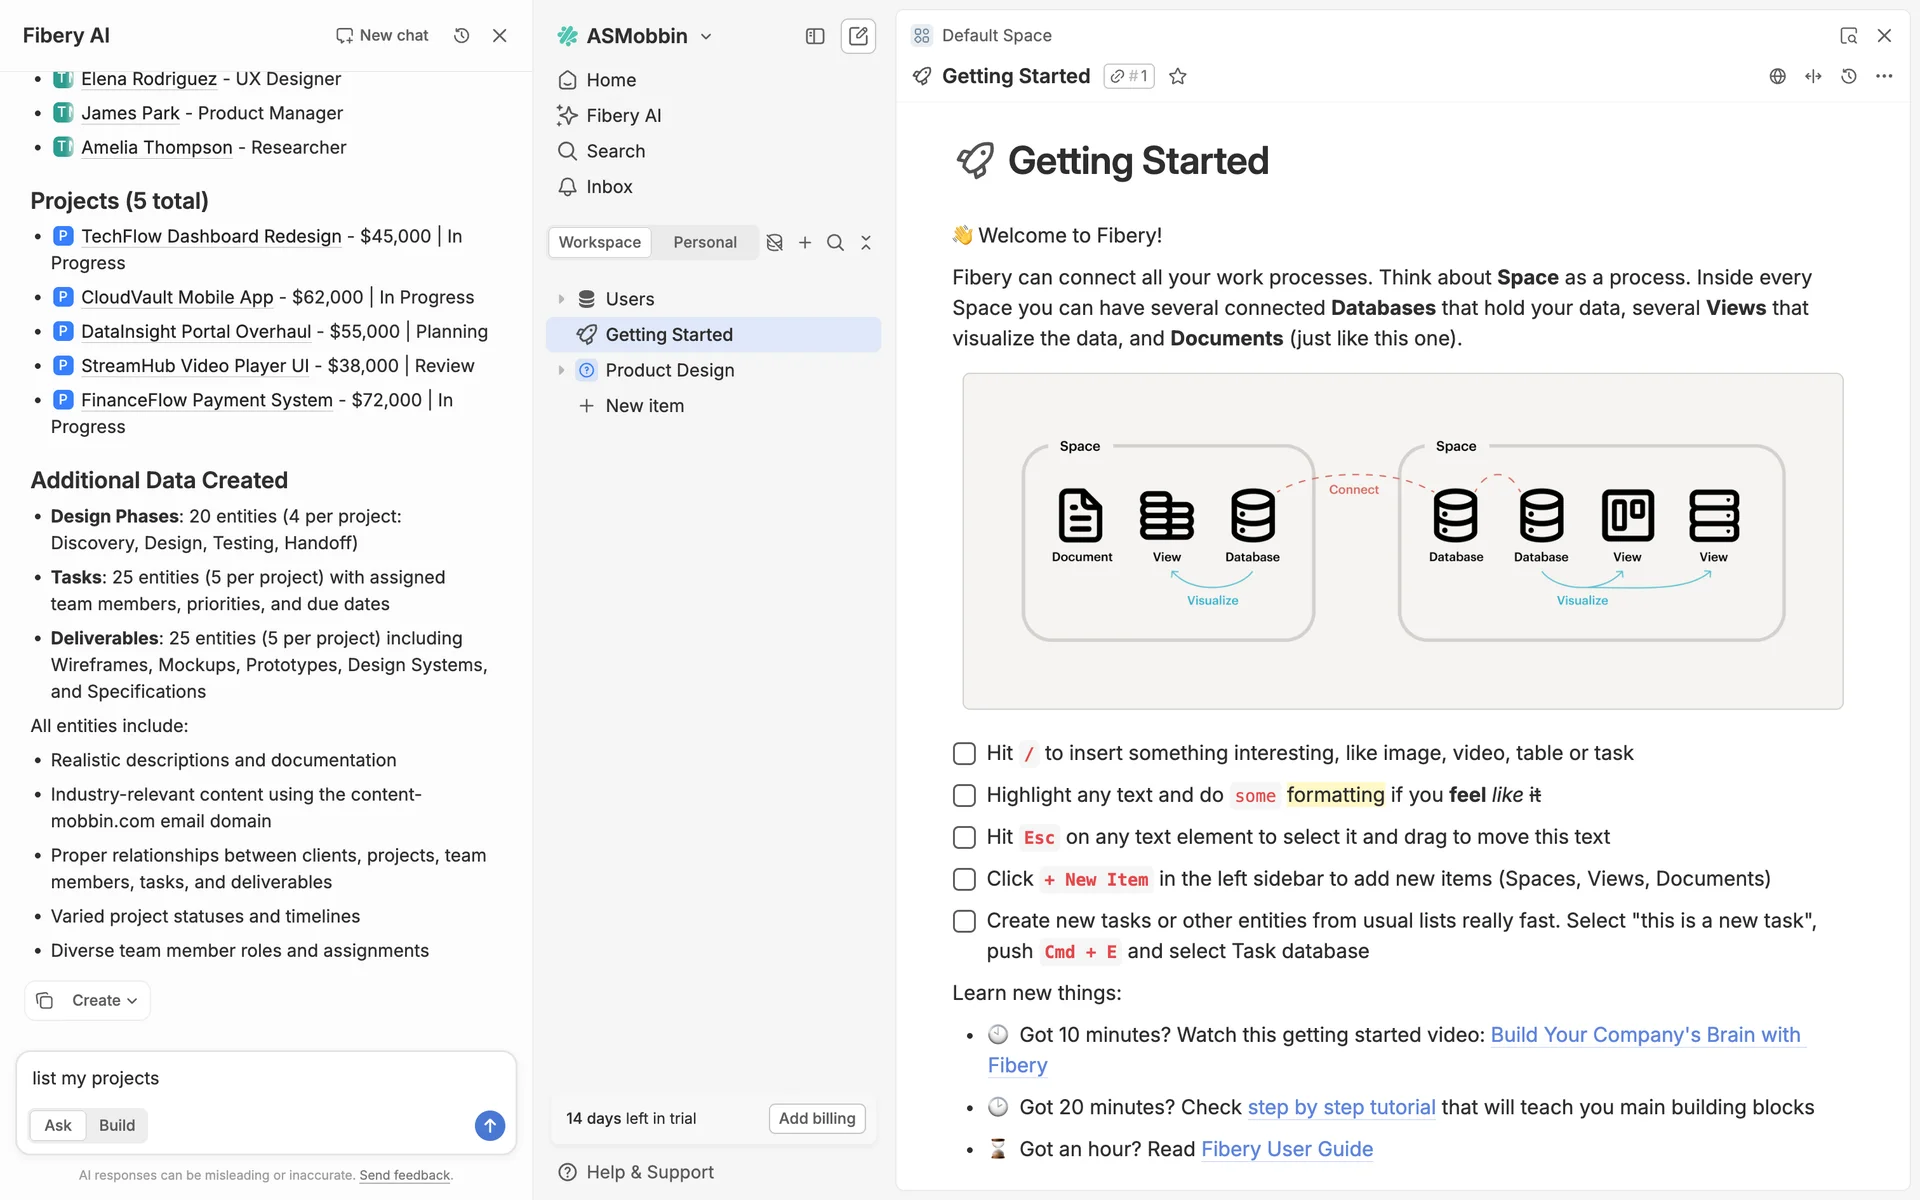
Task: Open chat history clock icon
Action: tap(461, 36)
